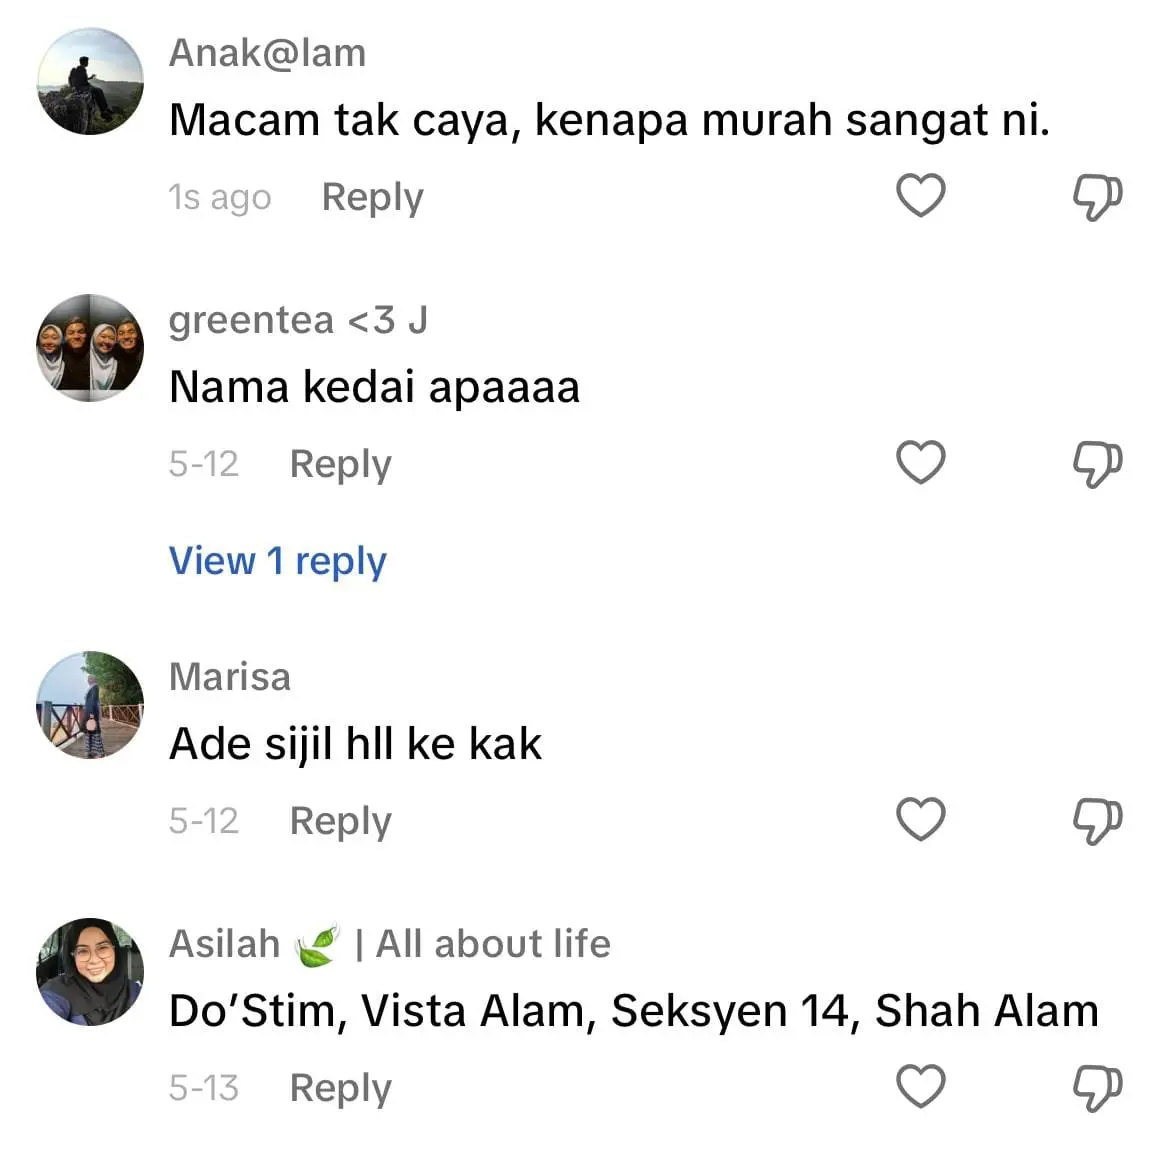Dislike Anak@lam's comment
The height and width of the screenshot is (1157, 1170).
click(1097, 196)
